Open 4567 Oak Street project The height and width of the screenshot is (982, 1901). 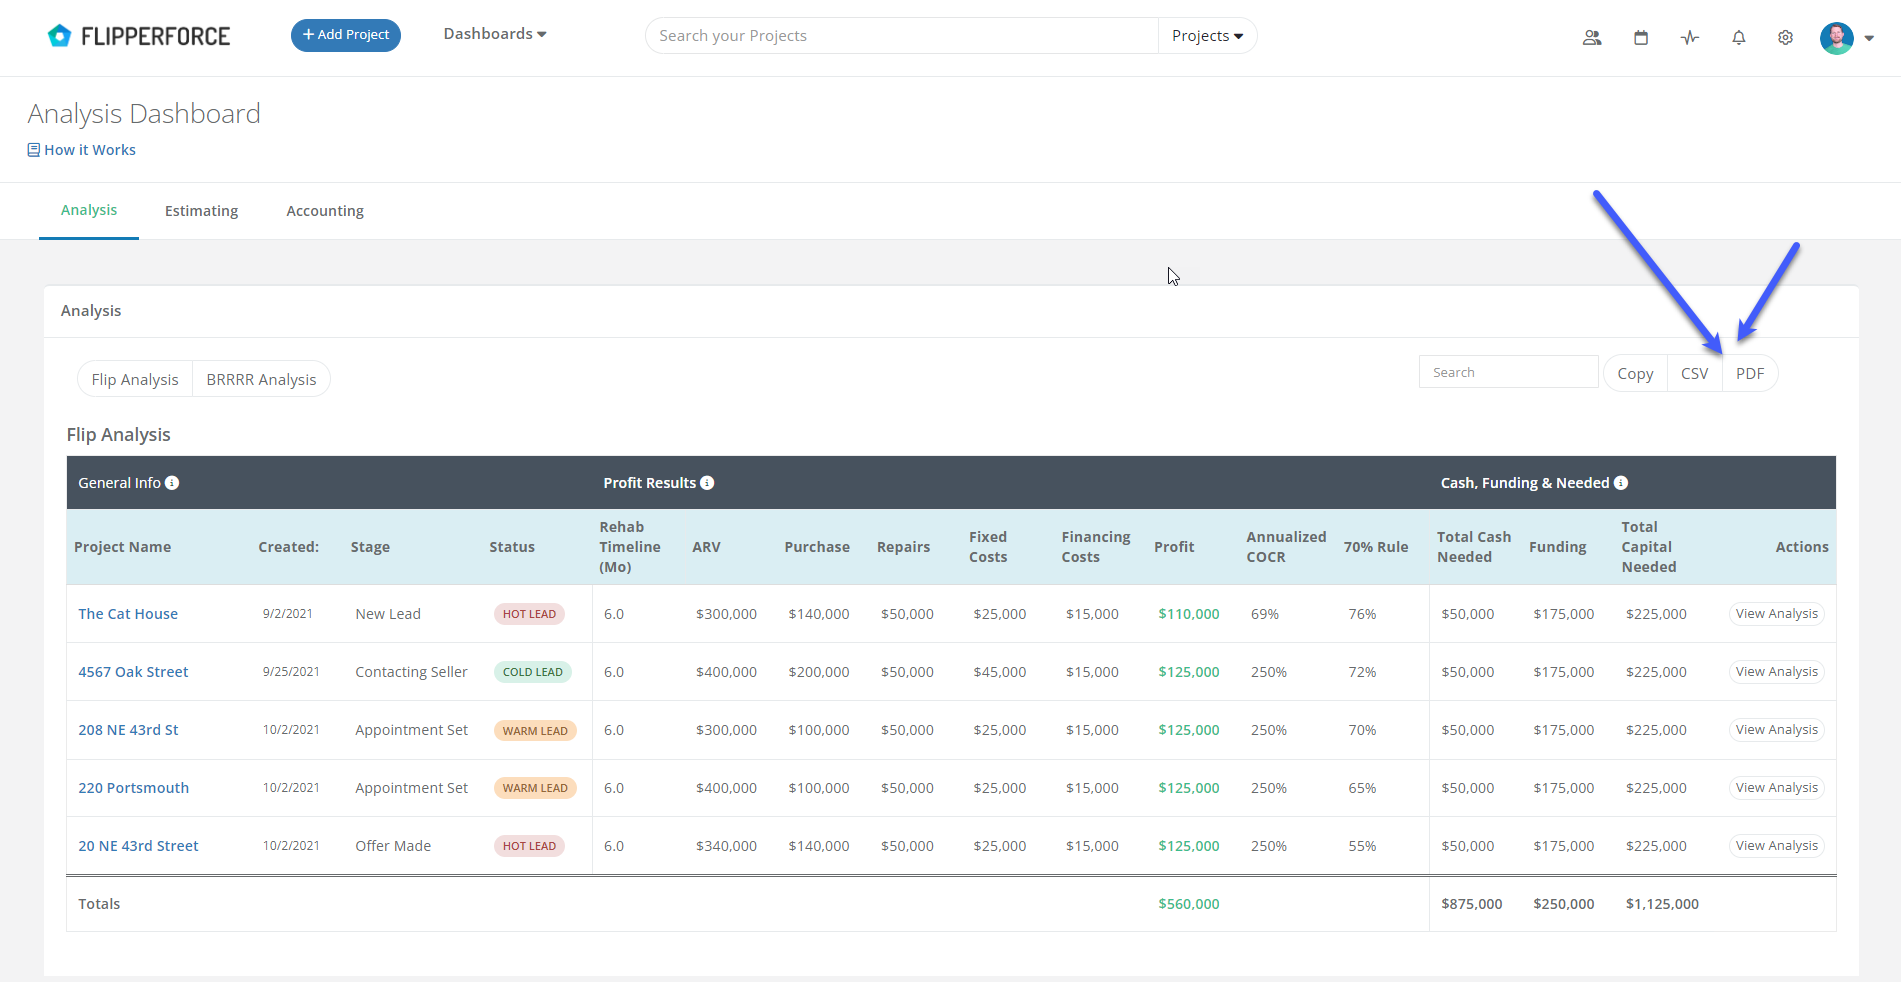133,672
